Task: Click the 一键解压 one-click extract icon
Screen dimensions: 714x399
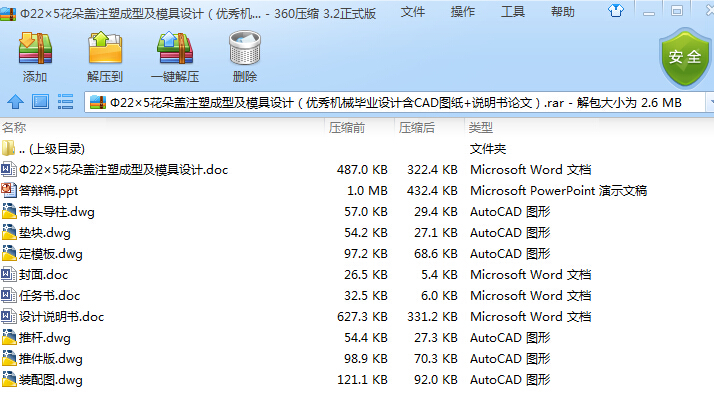Action: click(175, 48)
